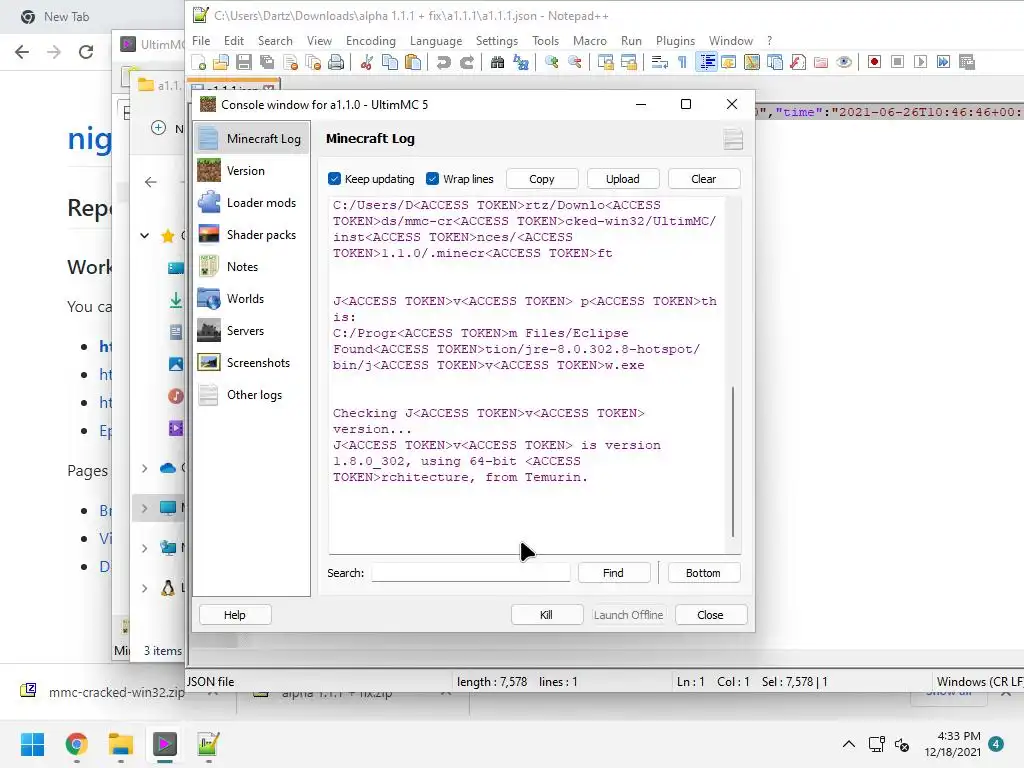Click the Minecraft Log vertical scrollbar
Viewport: 1024px width, 768px height.
(x=733, y=461)
